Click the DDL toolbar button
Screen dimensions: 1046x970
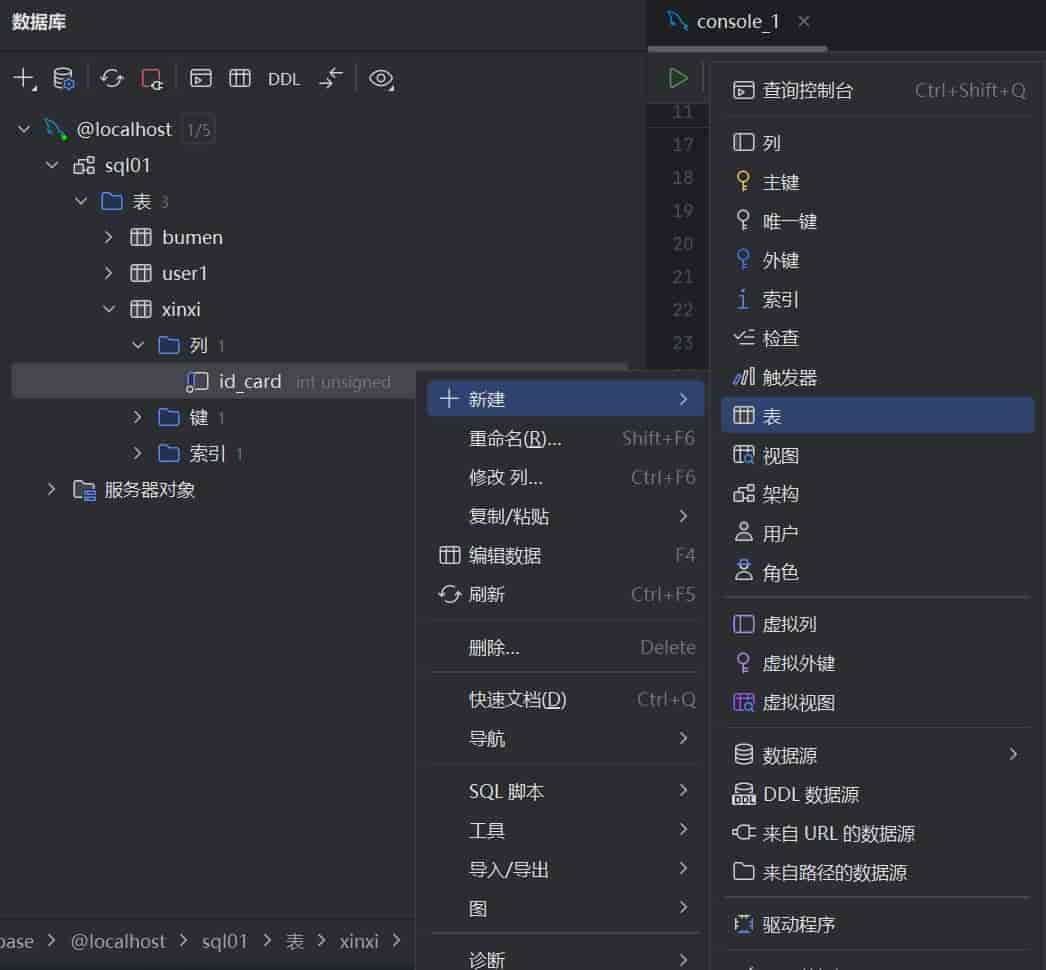point(284,79)
